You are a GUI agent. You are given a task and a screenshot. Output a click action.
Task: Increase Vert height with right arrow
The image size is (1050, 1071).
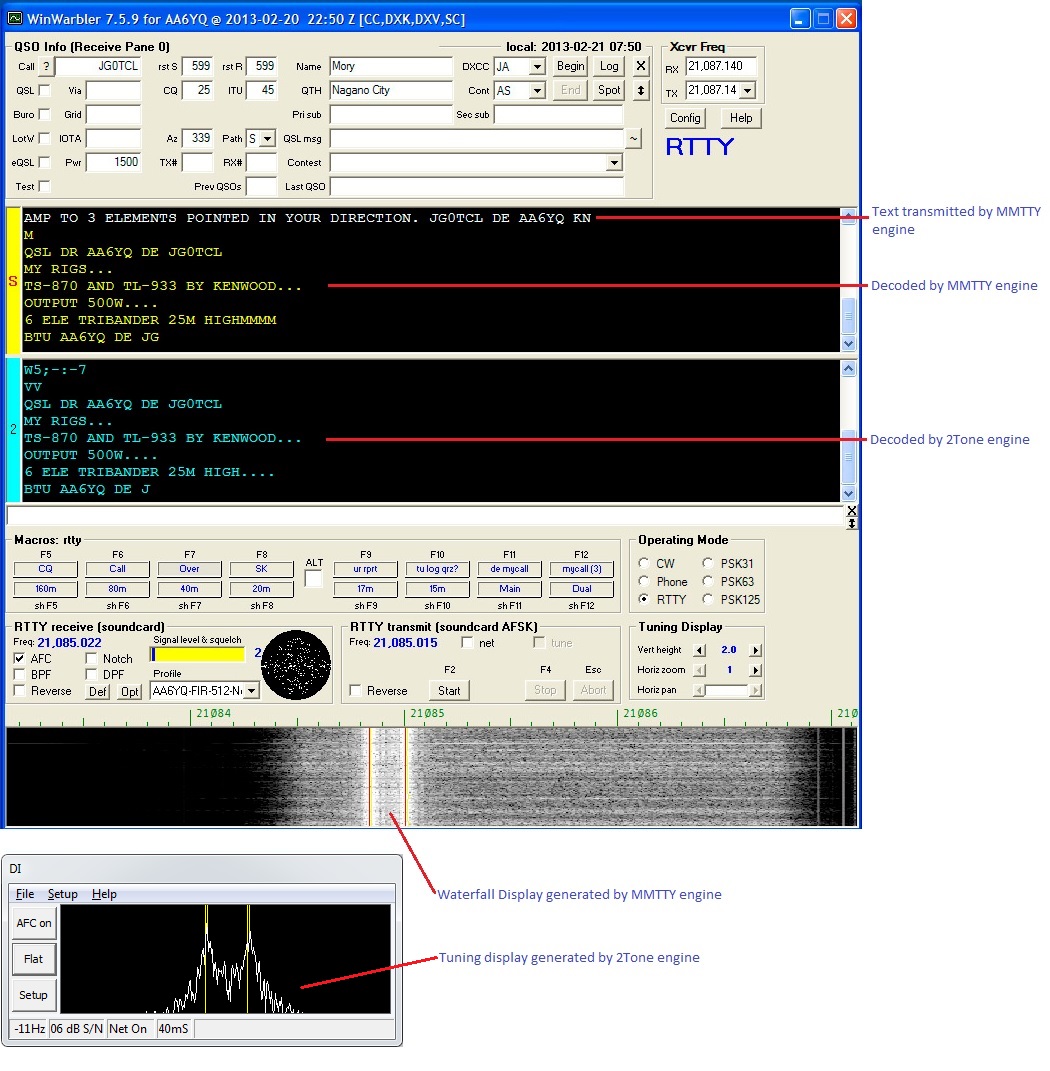[755, 650]
